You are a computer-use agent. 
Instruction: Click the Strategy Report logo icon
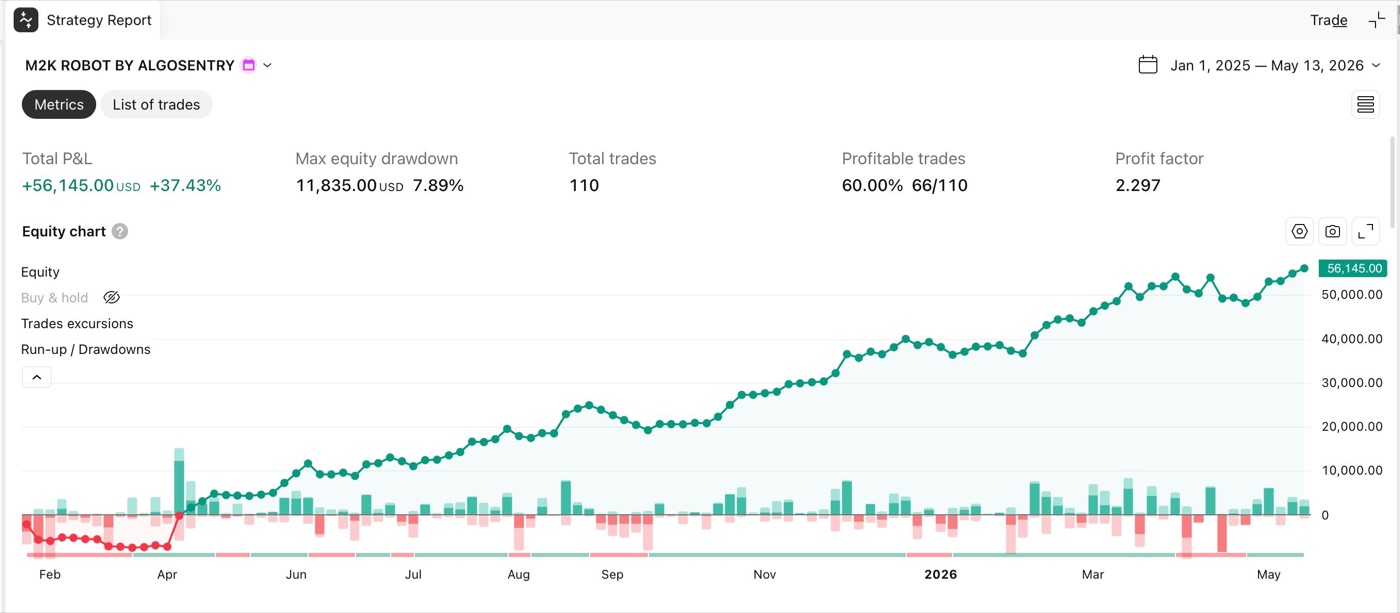click(x=26, y=20)
